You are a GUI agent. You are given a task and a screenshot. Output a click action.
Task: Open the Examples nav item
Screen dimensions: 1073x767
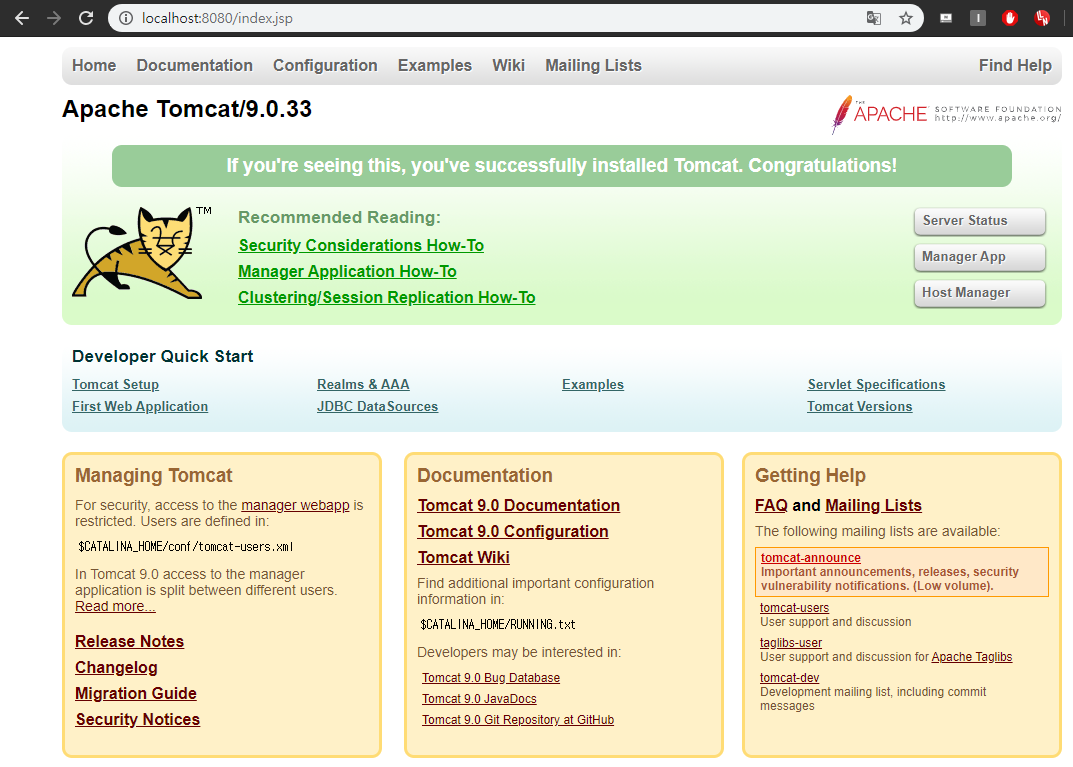(435, 66)
